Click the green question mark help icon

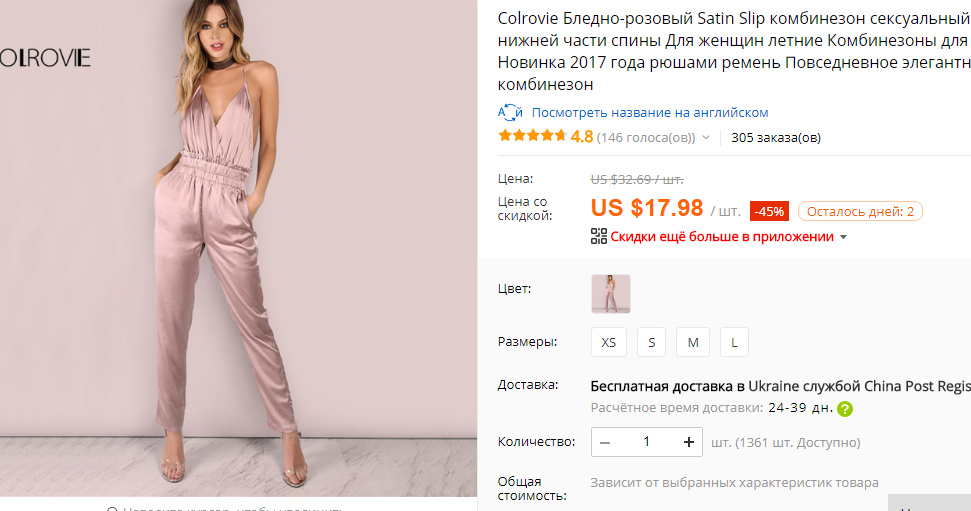pyautogui.click(x=845, y=409)
